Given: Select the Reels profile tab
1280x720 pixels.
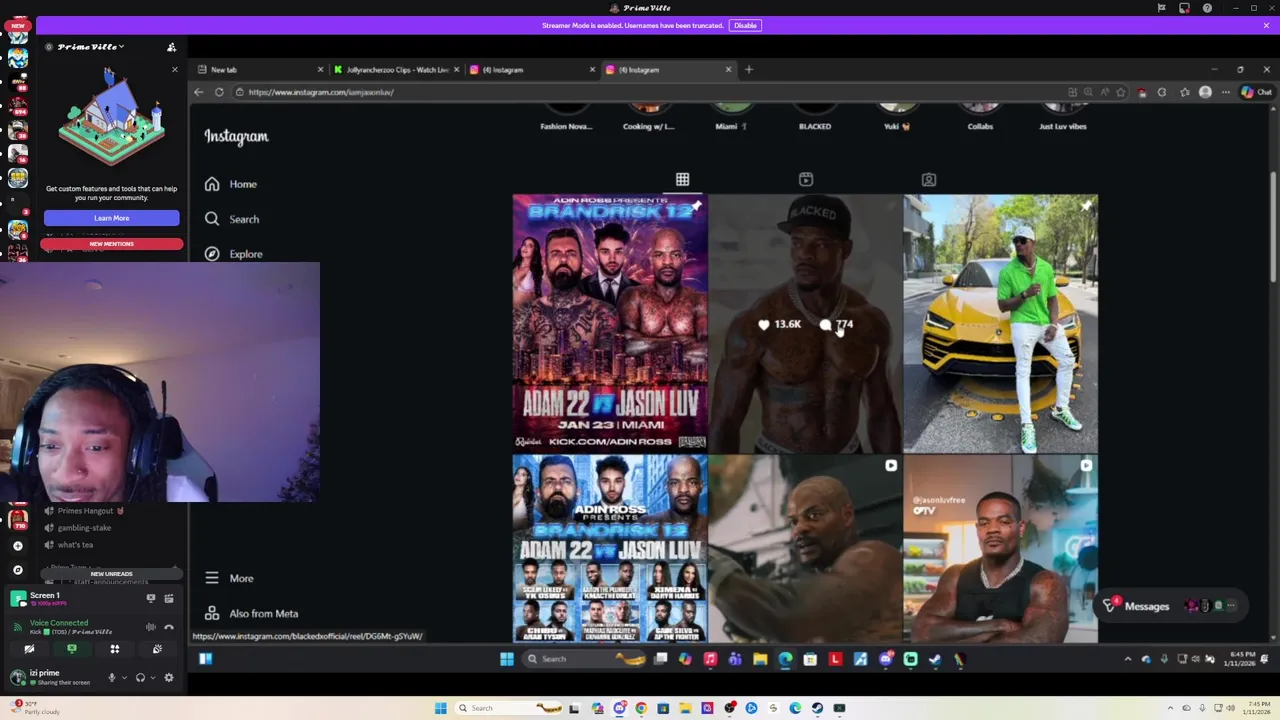Looking at the screenshot, I should click(x=806, y=179).
